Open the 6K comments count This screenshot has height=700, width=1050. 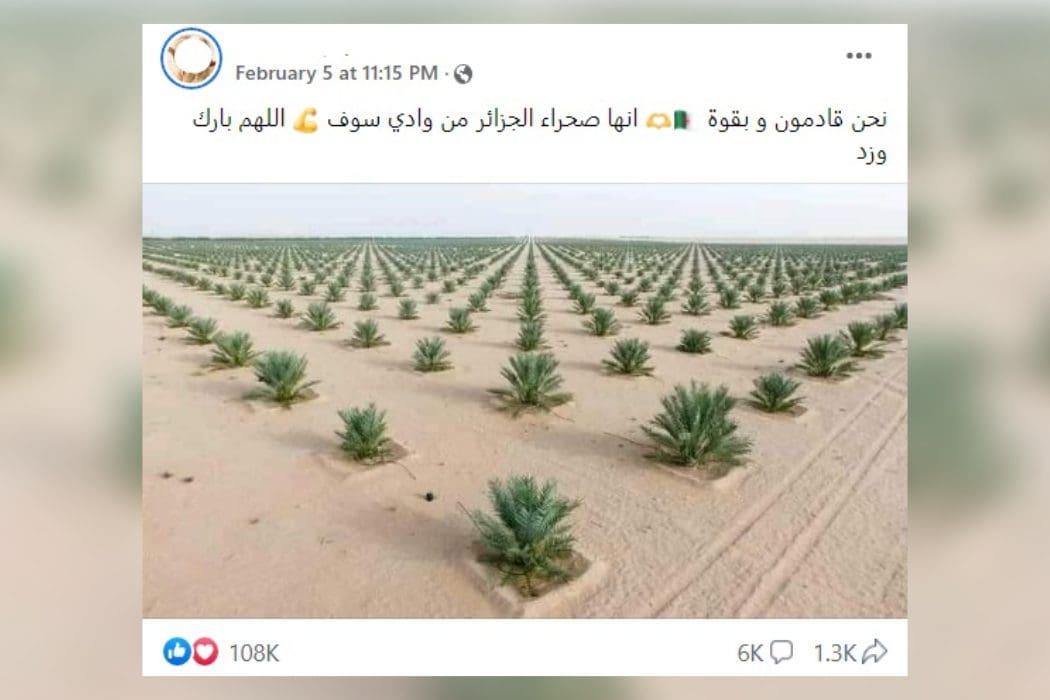[750, 653]
